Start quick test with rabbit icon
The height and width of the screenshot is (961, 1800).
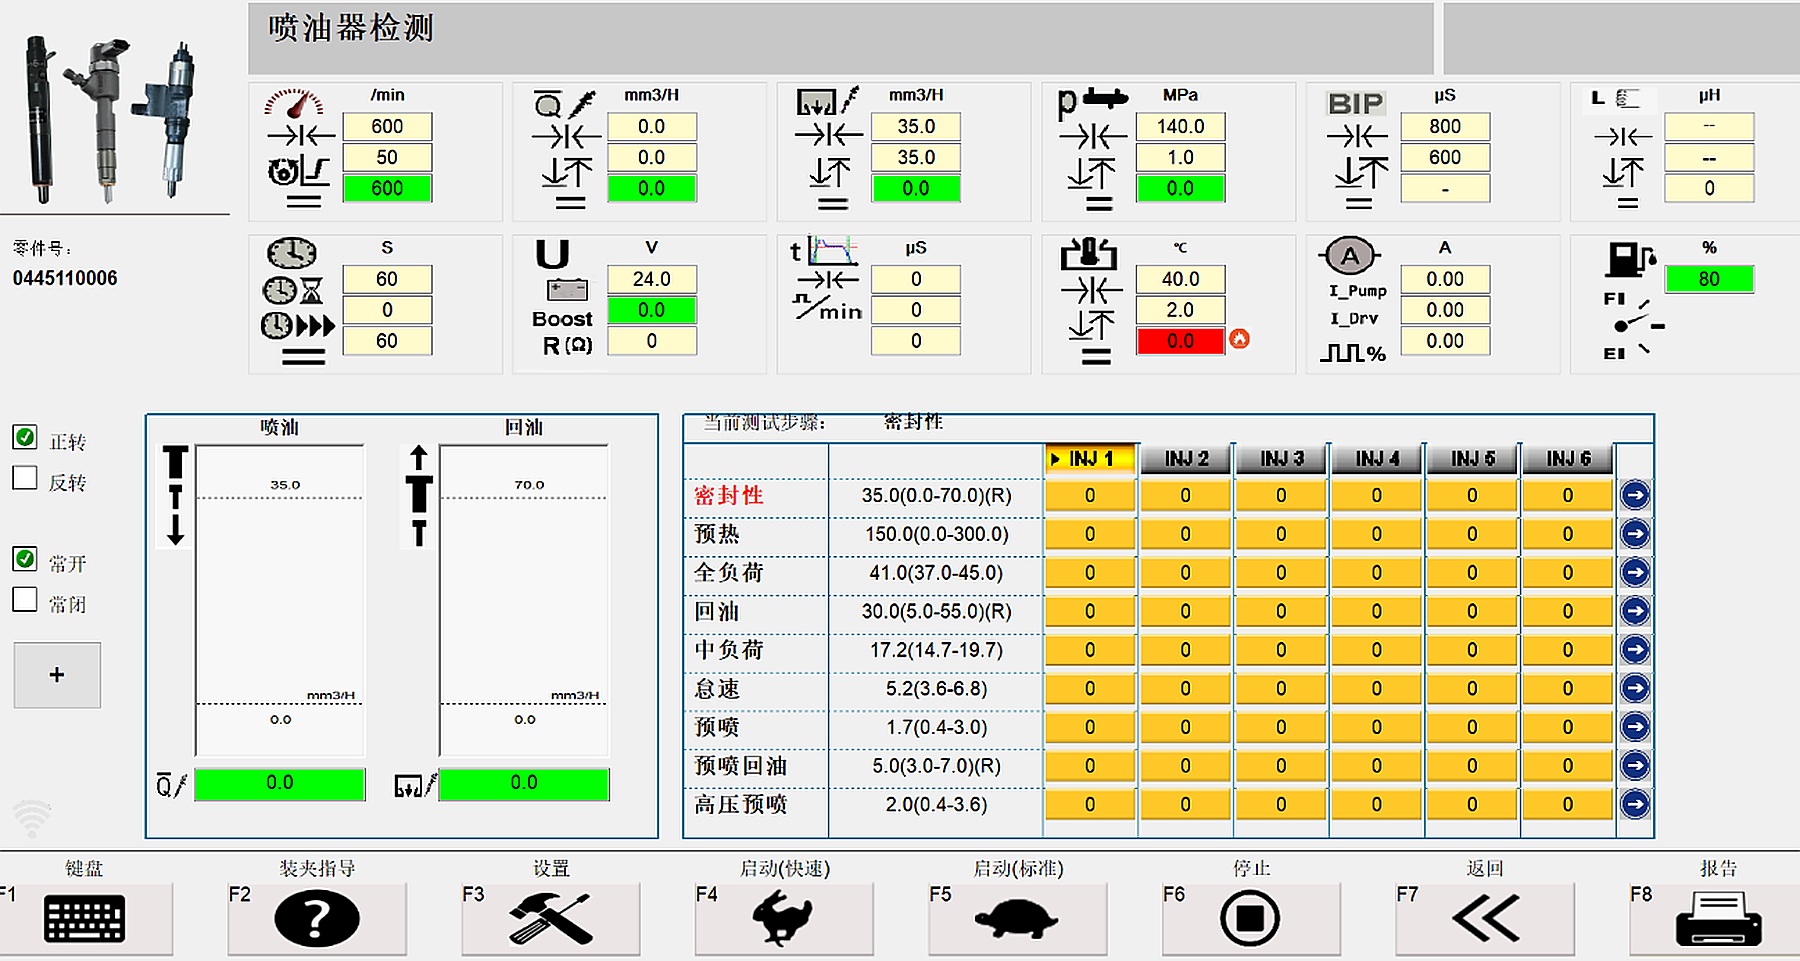pos(784,918)
